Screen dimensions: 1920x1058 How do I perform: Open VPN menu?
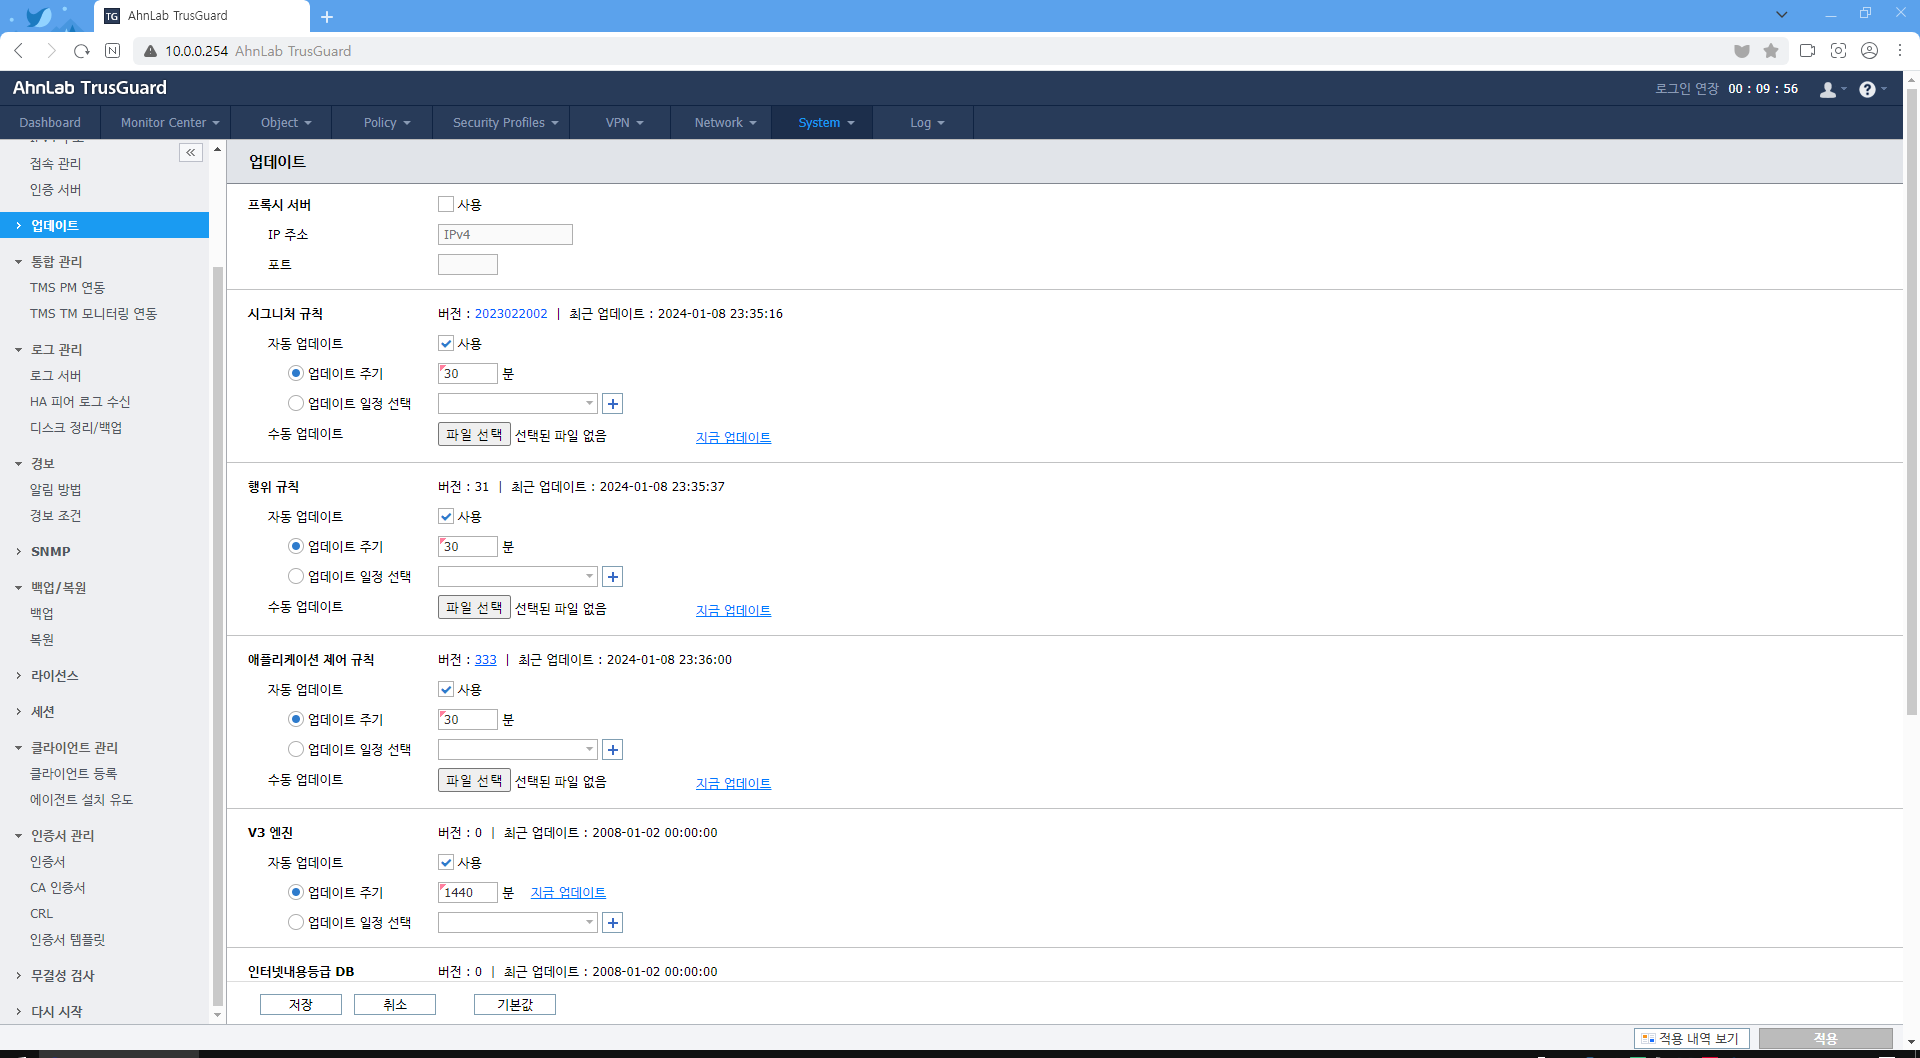pos(624,122)
